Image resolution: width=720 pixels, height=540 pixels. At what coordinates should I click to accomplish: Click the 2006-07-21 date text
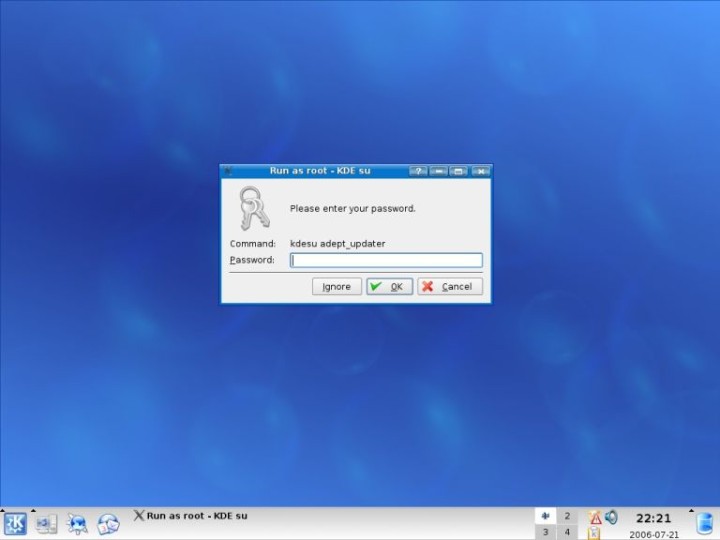[x=654, y=534]
